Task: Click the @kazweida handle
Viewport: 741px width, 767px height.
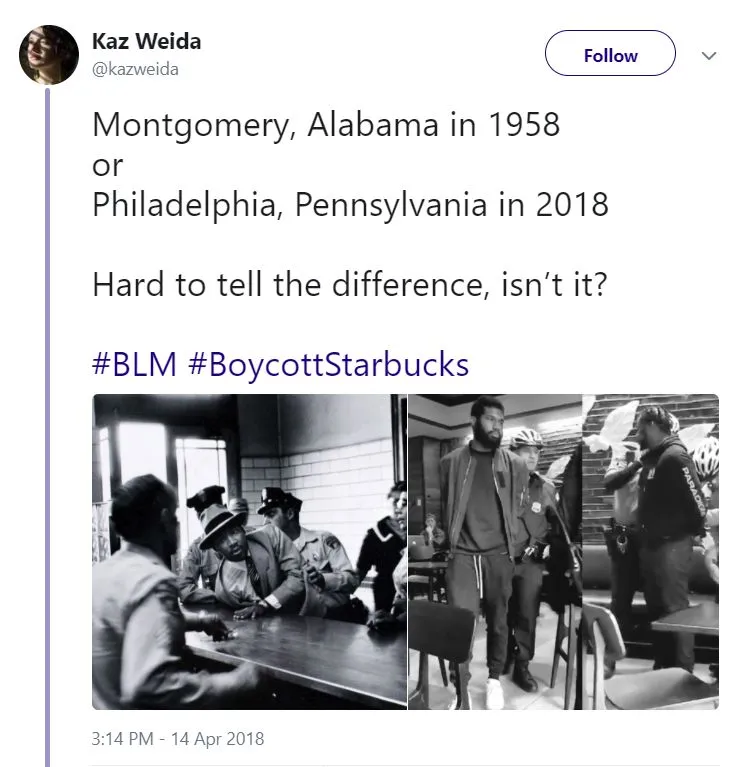Action: tap(134, 68)
